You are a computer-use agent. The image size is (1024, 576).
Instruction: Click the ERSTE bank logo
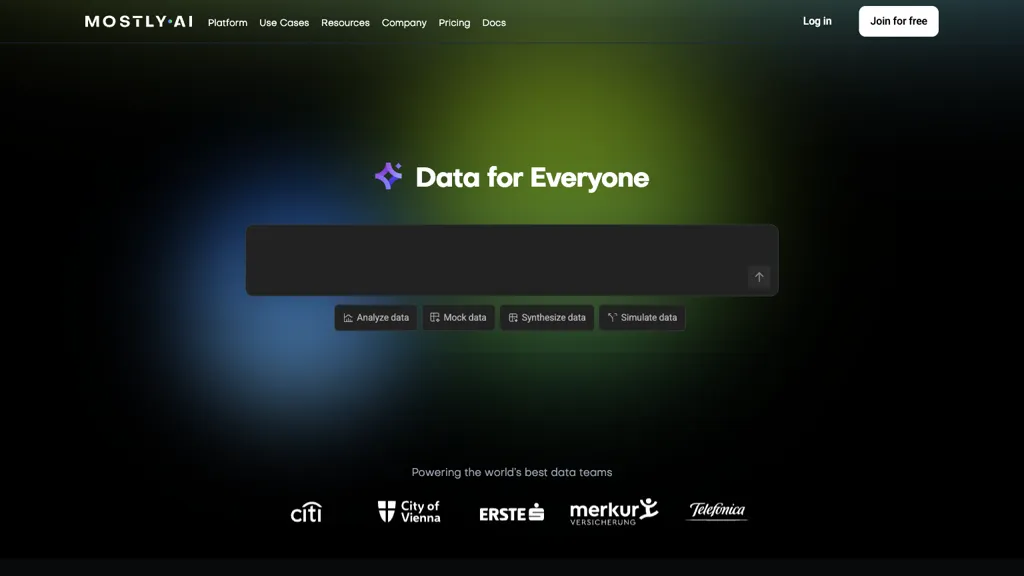[x=510, y=513]
